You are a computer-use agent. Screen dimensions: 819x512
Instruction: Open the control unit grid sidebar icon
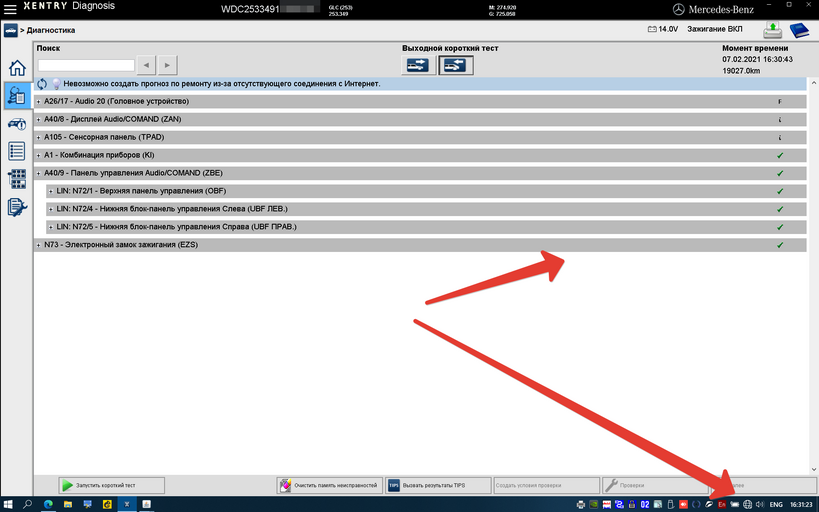17,179
